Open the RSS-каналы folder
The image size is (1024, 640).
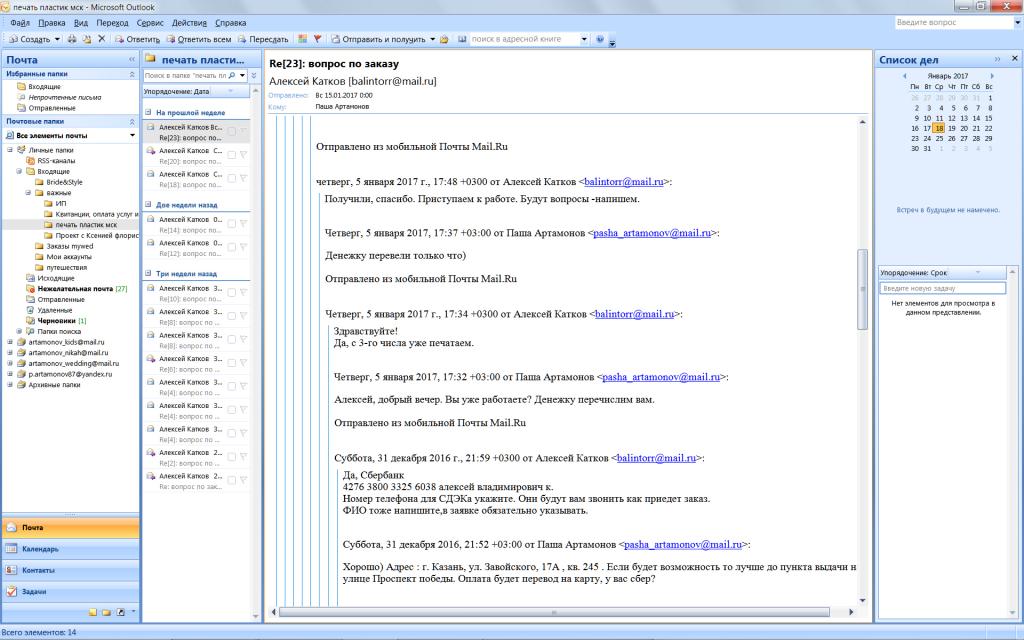tap(56, 161)
